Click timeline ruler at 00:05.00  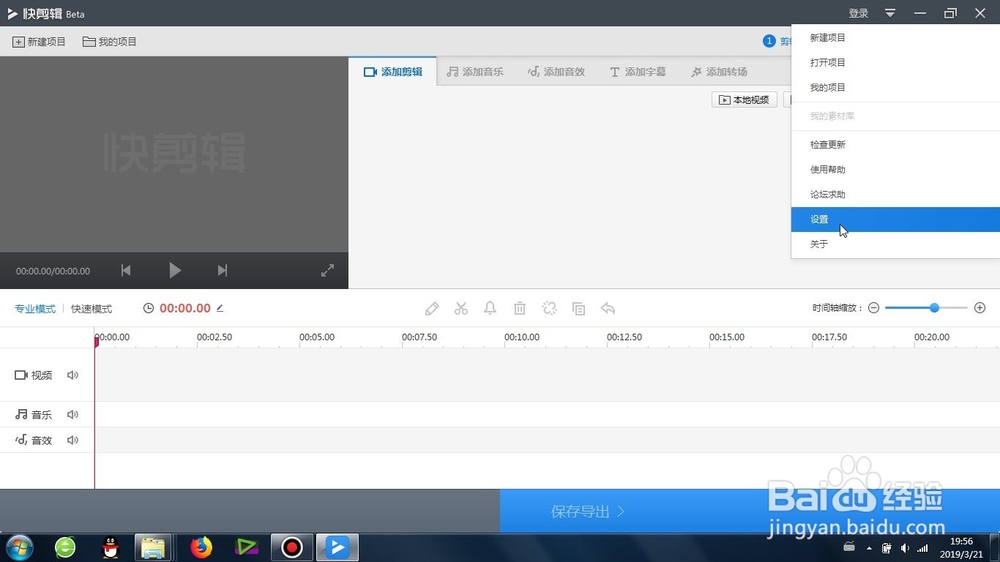[x=317, y=337]
